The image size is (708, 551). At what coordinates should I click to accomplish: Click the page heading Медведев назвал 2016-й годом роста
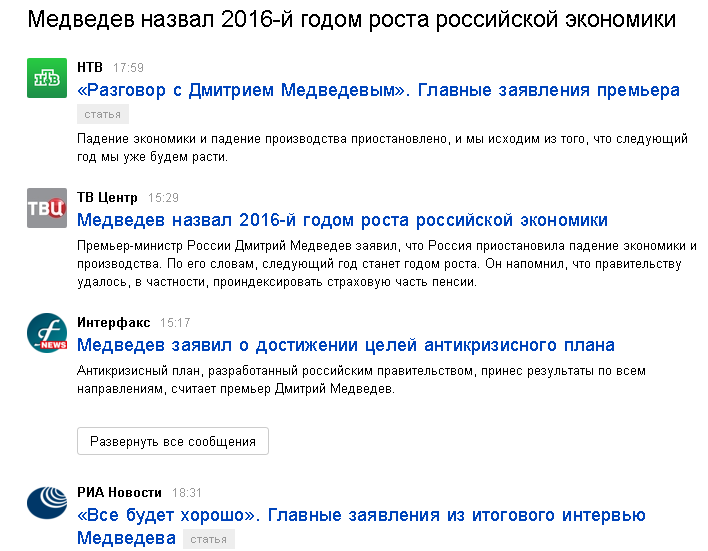pos(352,19)
